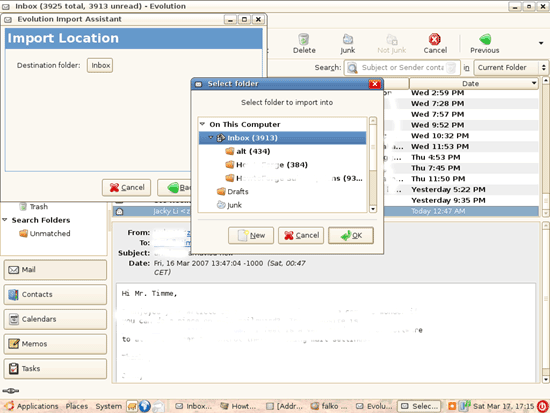The image size is (550, 413).
Task: Click the folder tree scroll down arrow
Action: coord(373,209)
